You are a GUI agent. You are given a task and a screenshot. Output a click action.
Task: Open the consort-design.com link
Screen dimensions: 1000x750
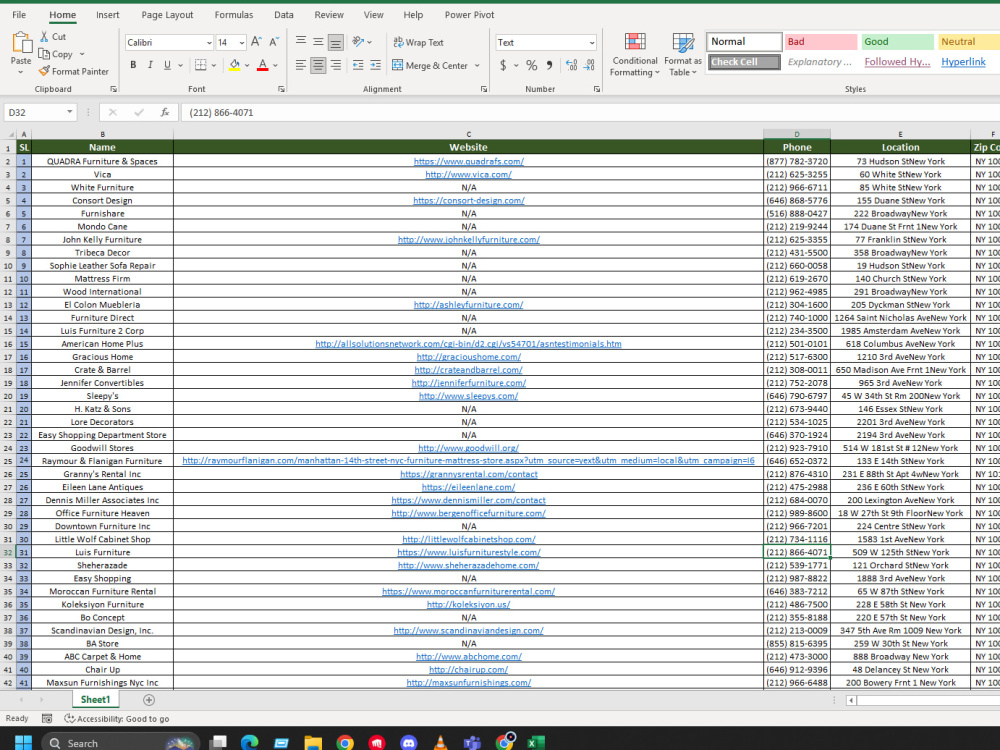(x=469, y=200)
